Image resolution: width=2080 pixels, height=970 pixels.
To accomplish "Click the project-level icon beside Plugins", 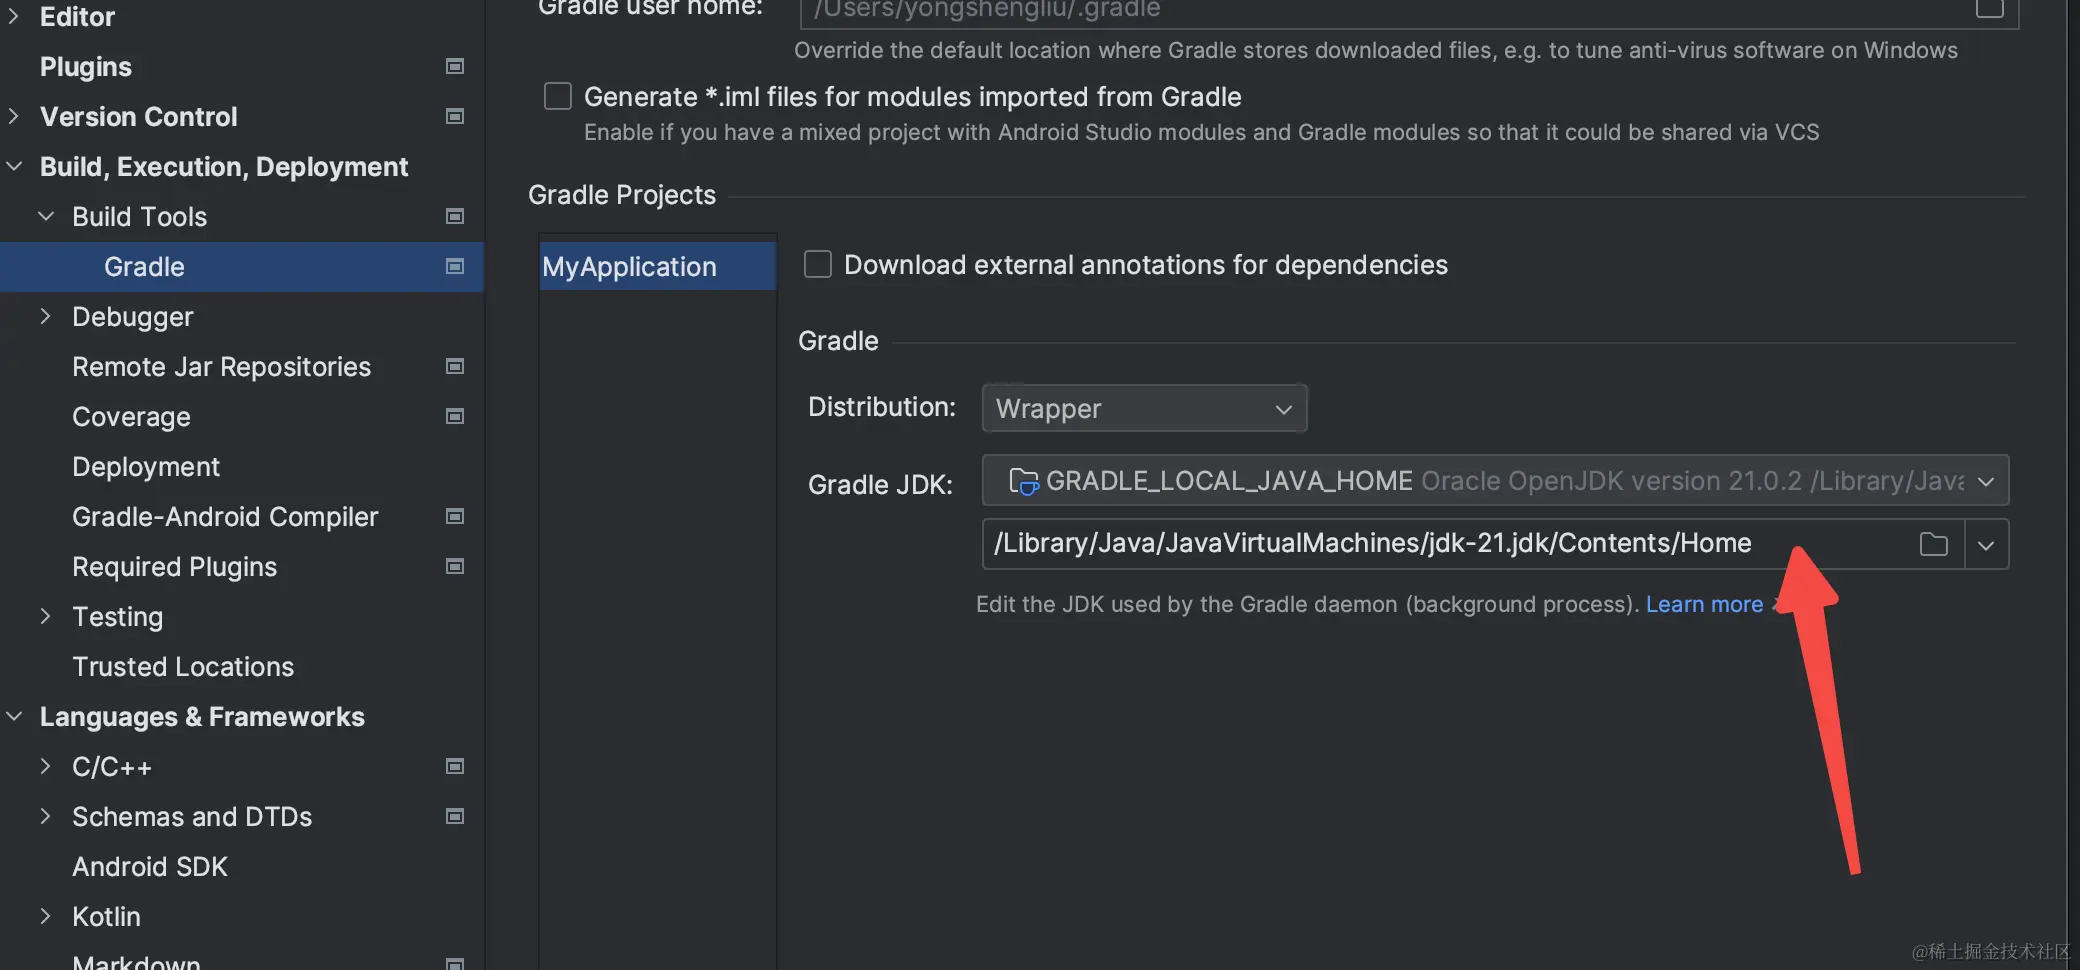I will tap(455, 67).
